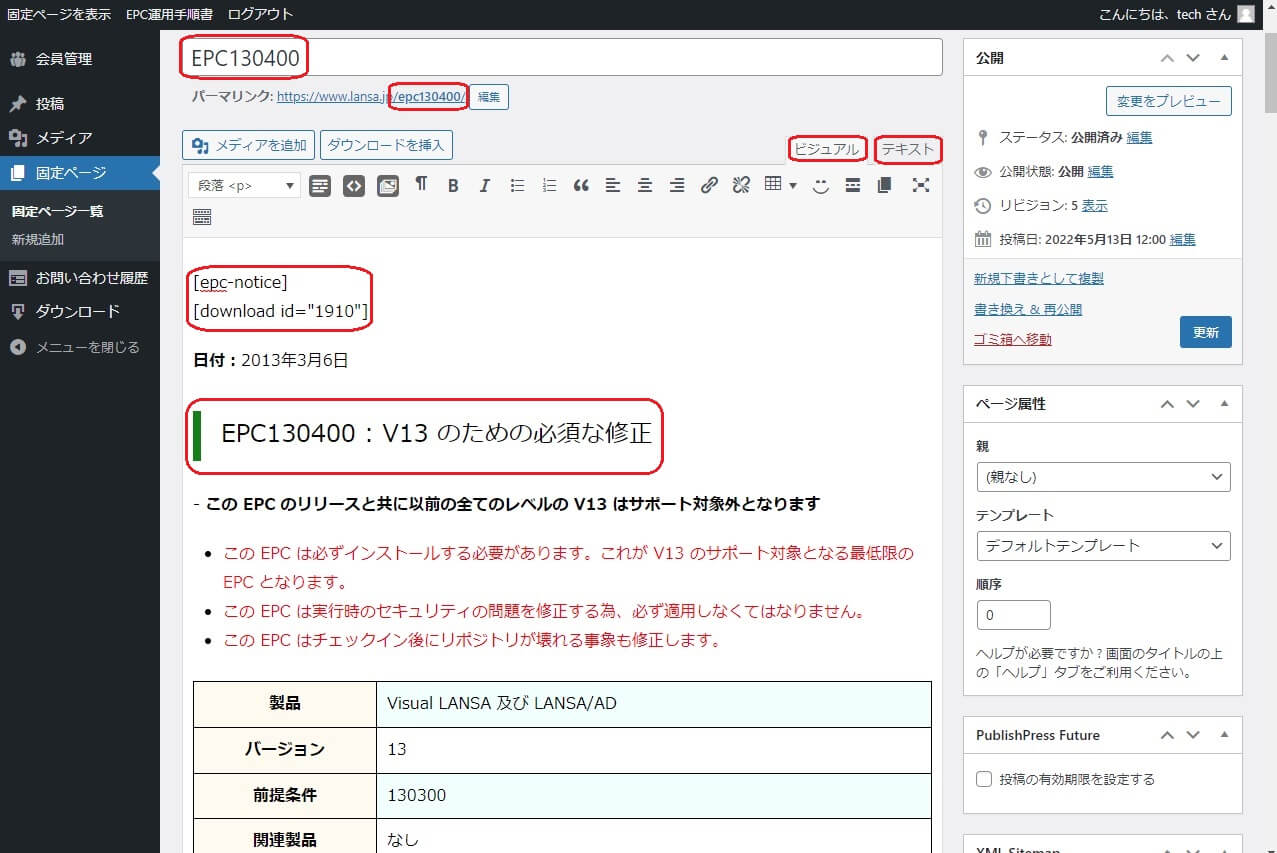Open the emoji smiley picker
The width and height of the screenshot is (1277, 853).
click(x=821, y=185)
